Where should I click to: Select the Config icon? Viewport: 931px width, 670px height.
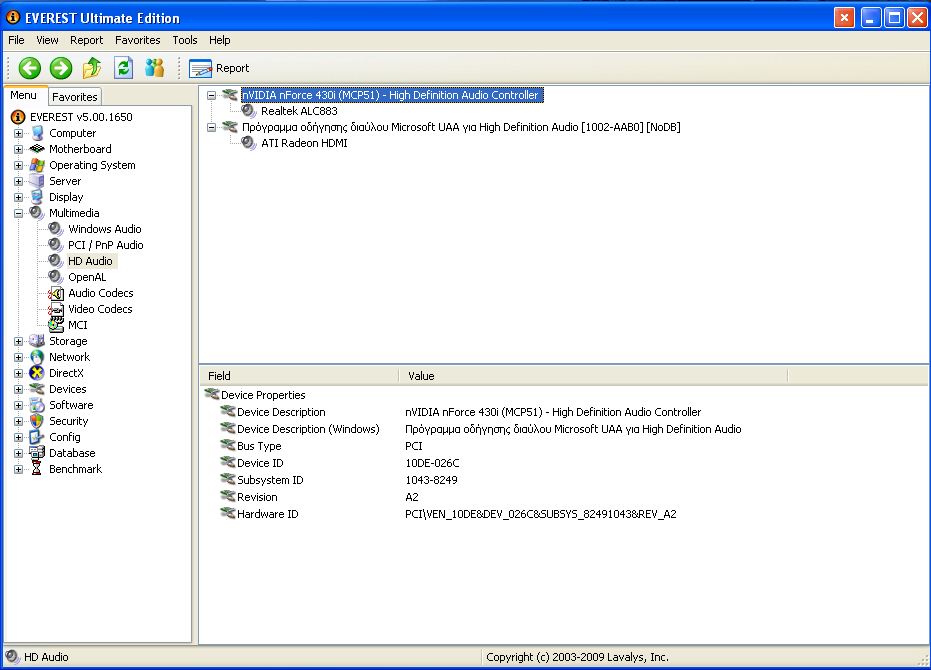pyautogui.click(x=37, y=437)
